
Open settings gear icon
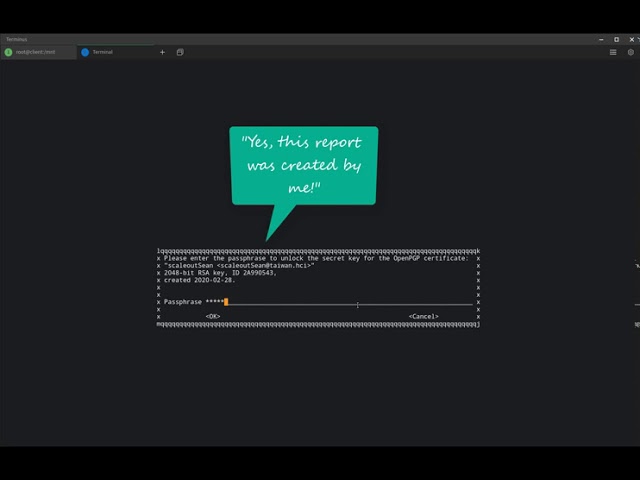tap(631, 52)
